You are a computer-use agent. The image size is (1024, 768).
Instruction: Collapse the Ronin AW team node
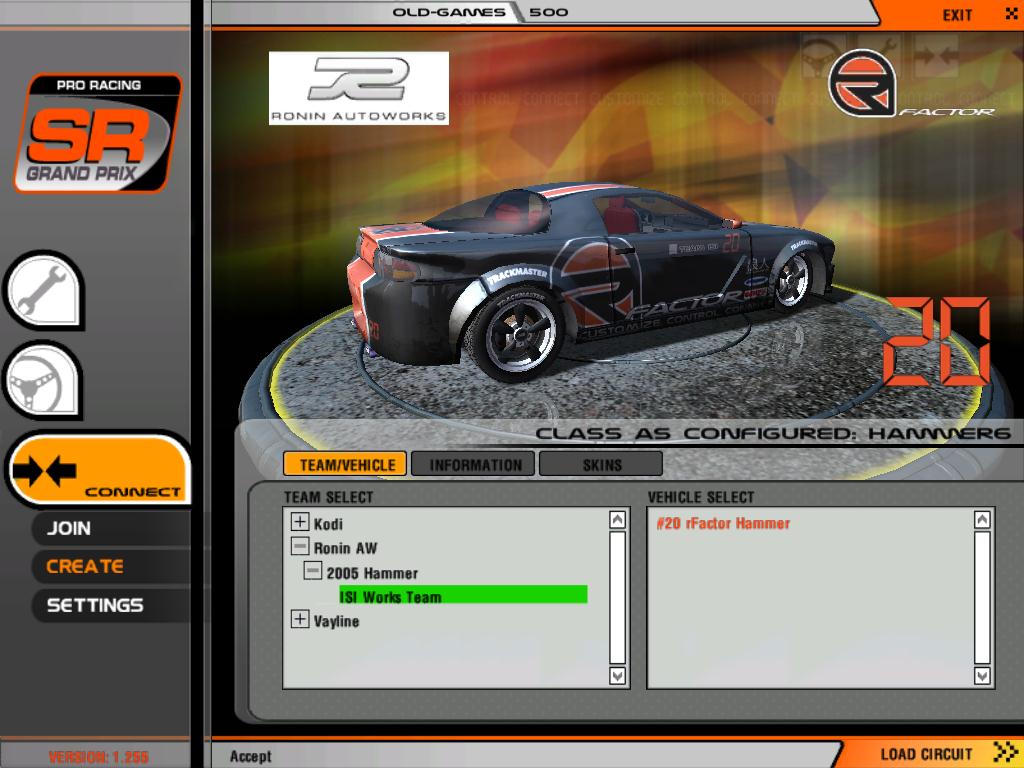(300, 546)
